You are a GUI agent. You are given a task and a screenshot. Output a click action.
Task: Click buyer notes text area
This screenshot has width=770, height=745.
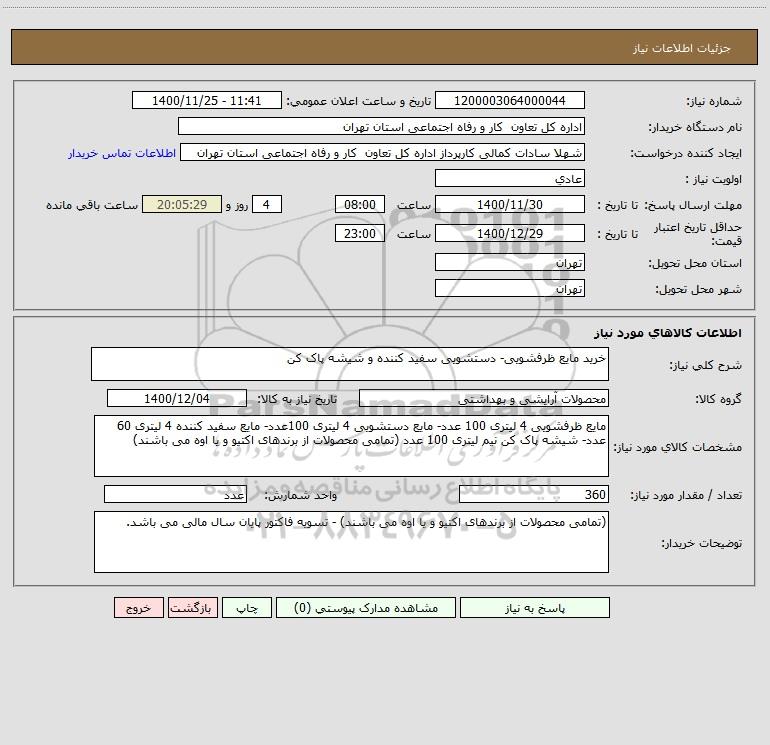point(351,542)
